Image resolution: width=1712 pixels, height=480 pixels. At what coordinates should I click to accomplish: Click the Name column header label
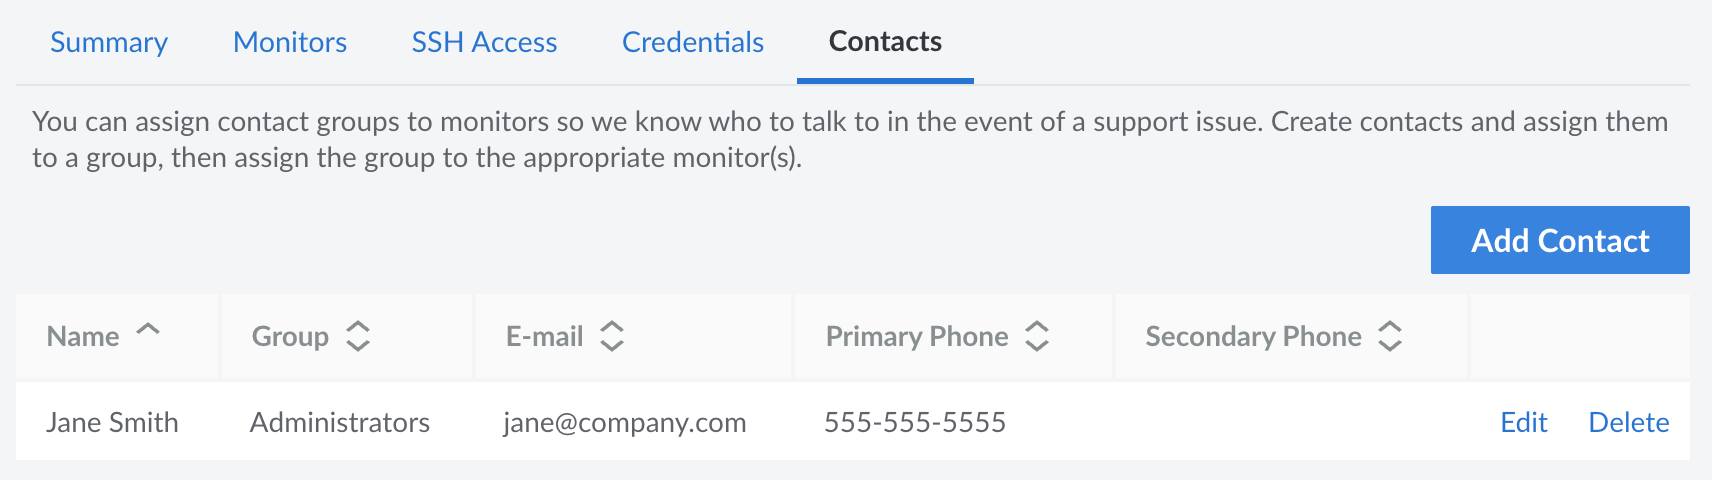tap(83, 336)
